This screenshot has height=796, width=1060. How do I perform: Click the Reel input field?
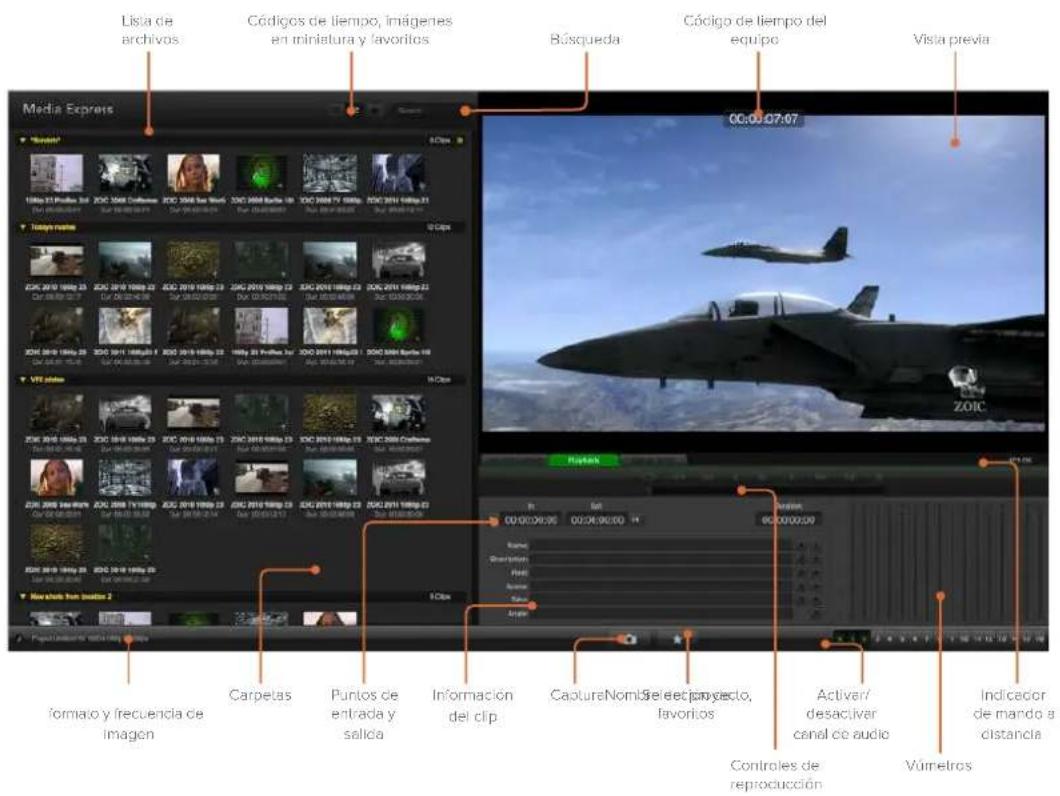(660, 573)
